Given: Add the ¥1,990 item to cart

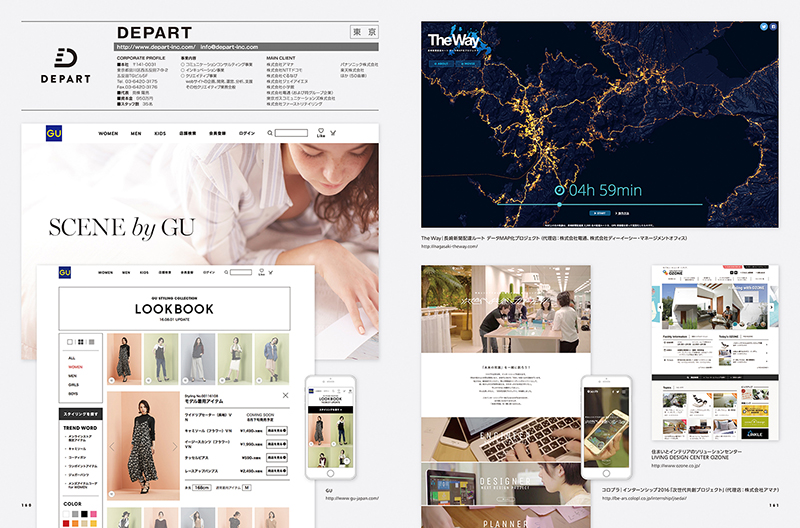Looking at the screenshot, I should click(x=277, y=444).
